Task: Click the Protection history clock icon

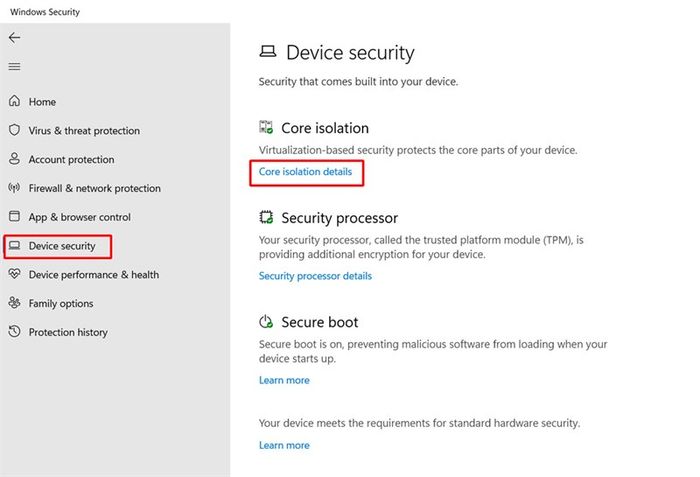Action: pos(14,331)
